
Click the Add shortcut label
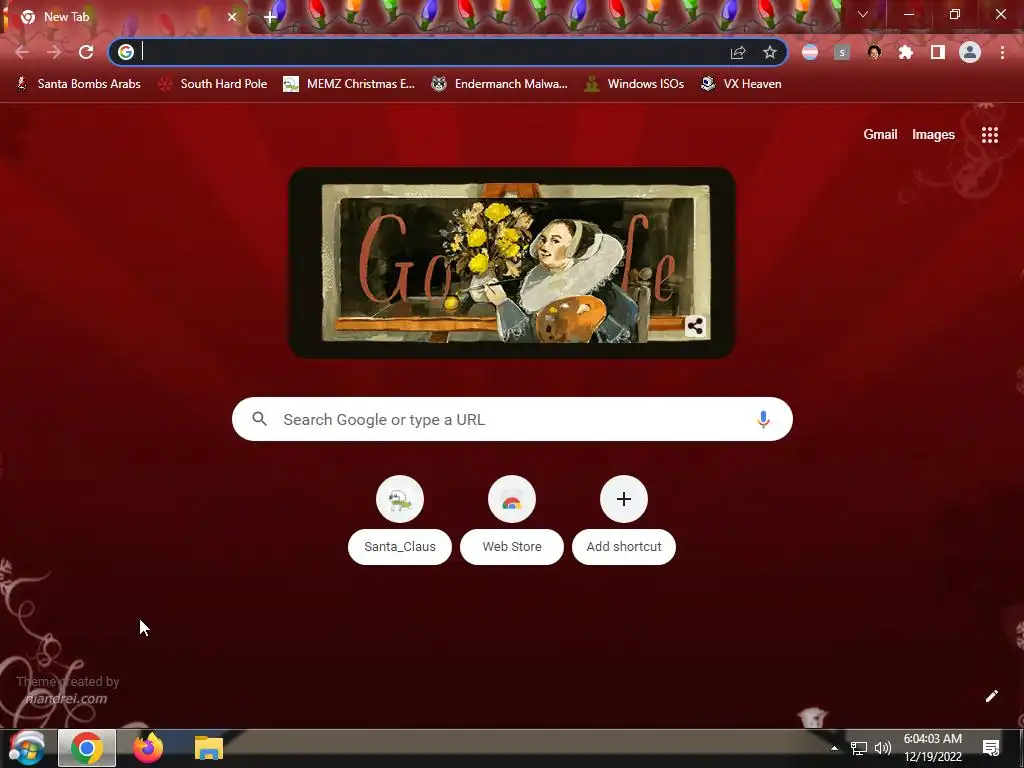[x=624, y=547]
